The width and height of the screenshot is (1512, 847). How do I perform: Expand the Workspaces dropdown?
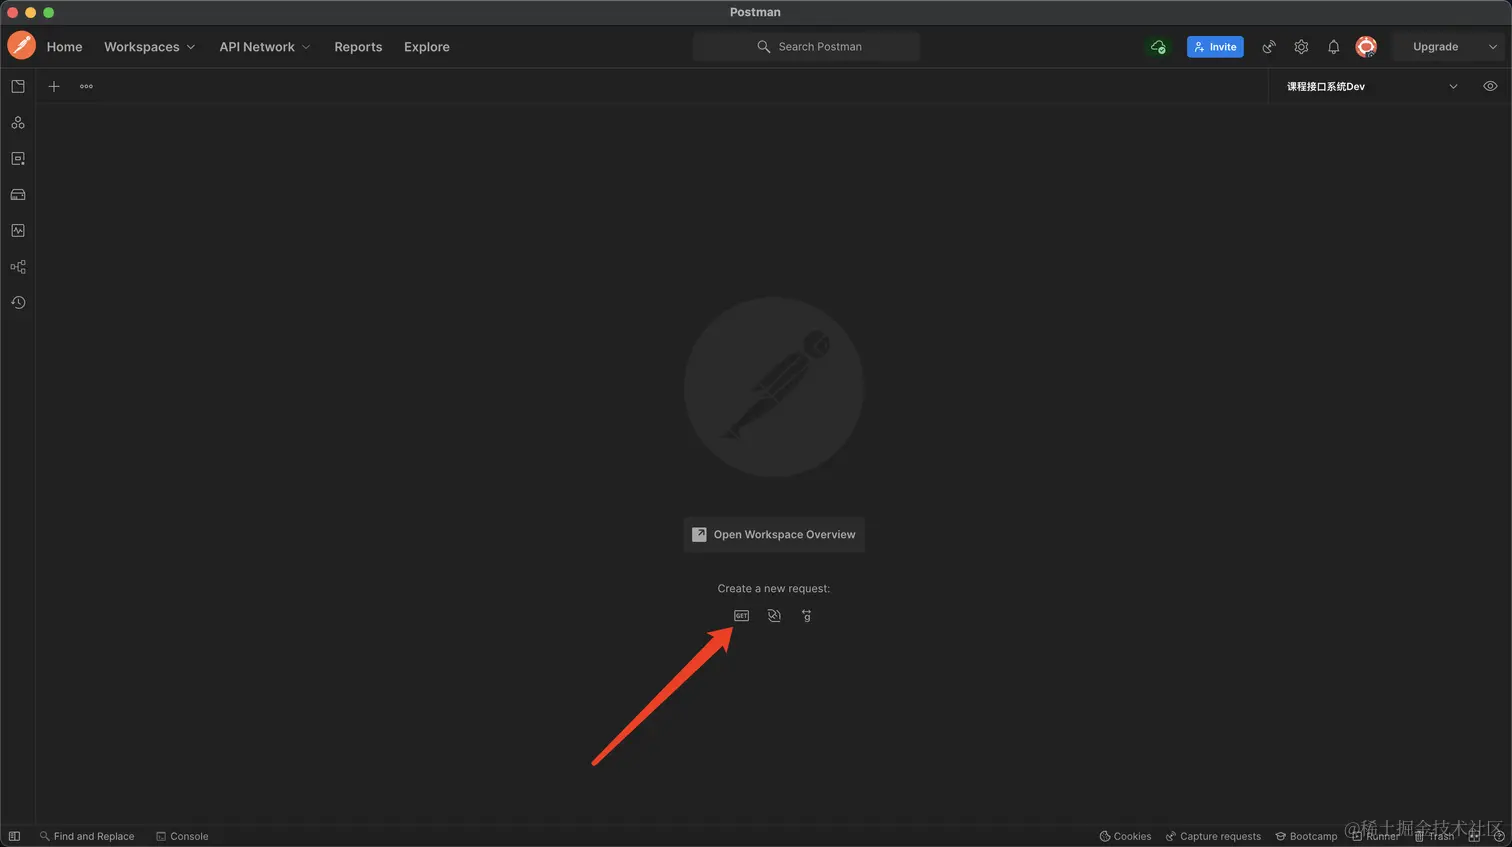click(x=149, y=47)
